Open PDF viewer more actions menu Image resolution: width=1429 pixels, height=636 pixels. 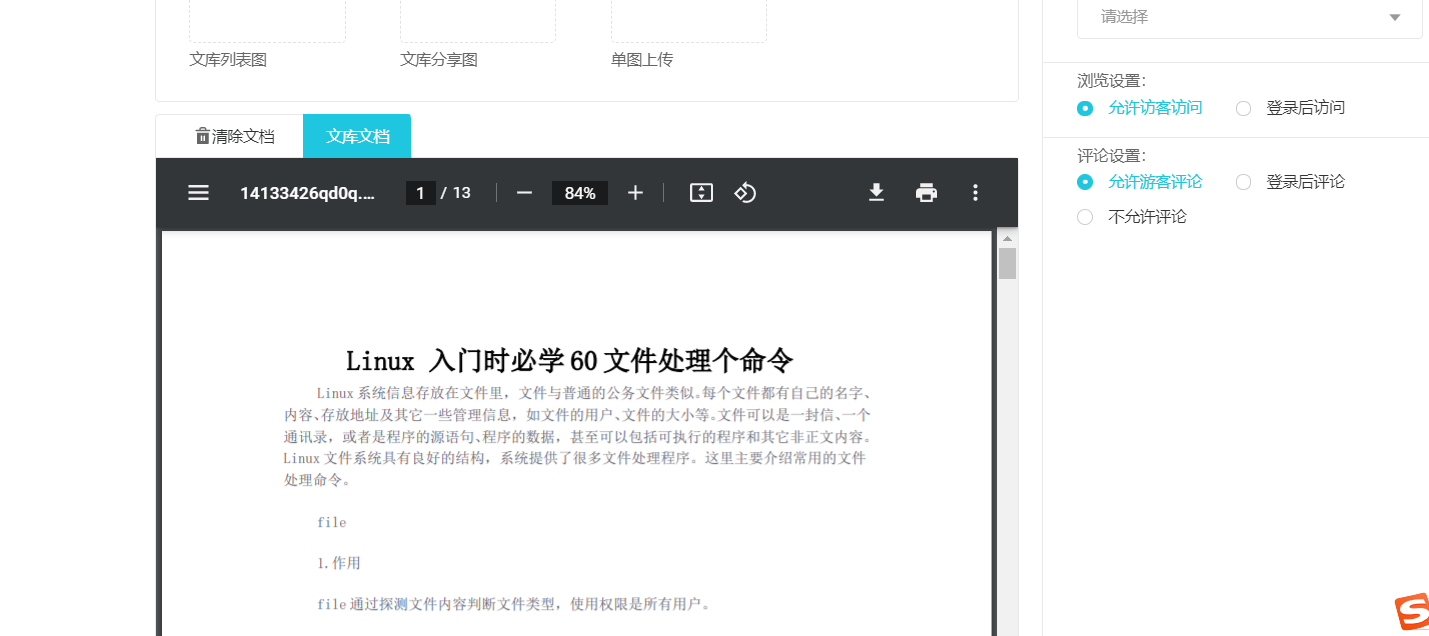click(976, 193)
